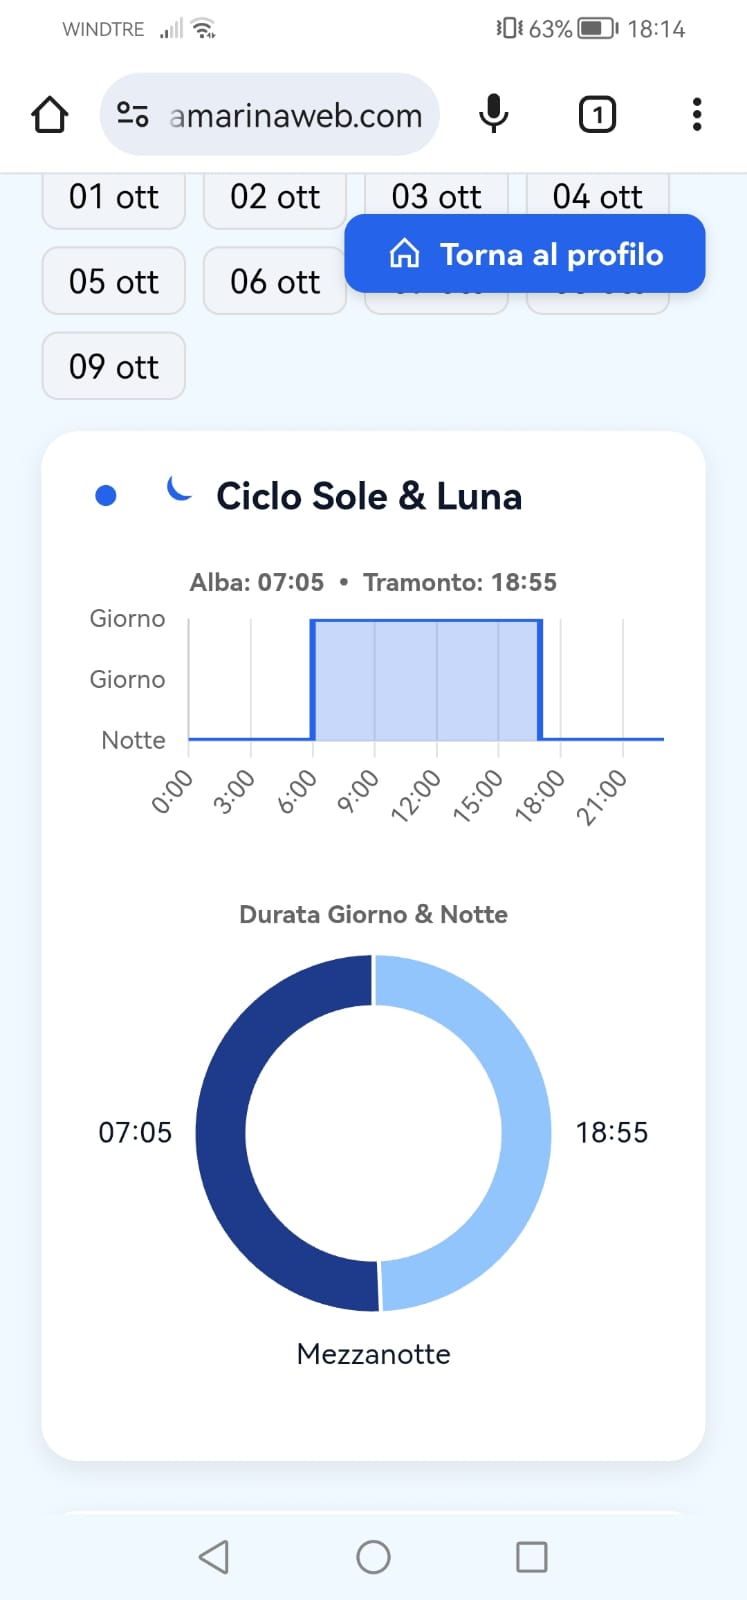Switch to 05 ott date
The height and width of the screenshot is (1600, 747).
(114, 281)
